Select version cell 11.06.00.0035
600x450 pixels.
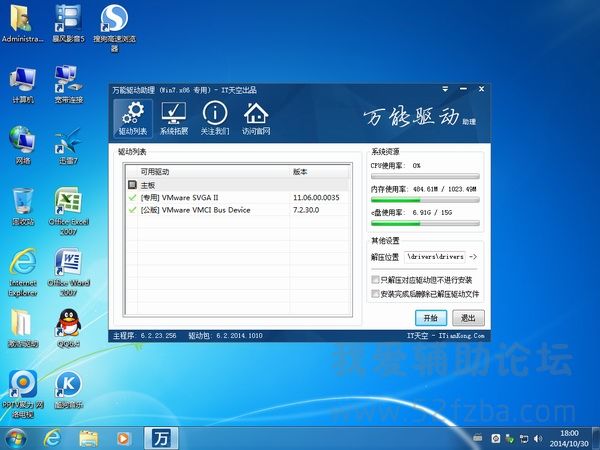(x=316, y=197)
